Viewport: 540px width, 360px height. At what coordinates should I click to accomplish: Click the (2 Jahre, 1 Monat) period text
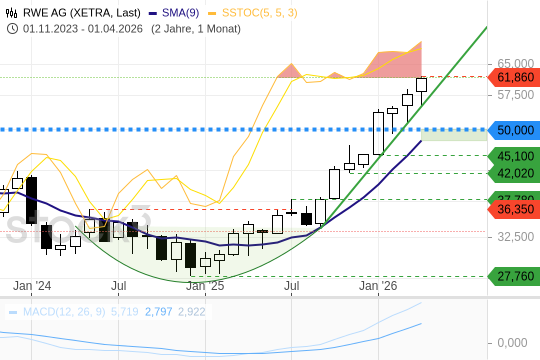click(196, 29)
